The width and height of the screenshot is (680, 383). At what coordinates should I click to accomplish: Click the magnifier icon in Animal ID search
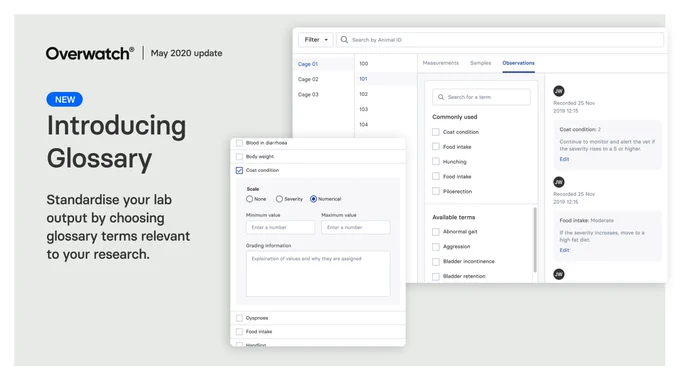pos(344,40)
